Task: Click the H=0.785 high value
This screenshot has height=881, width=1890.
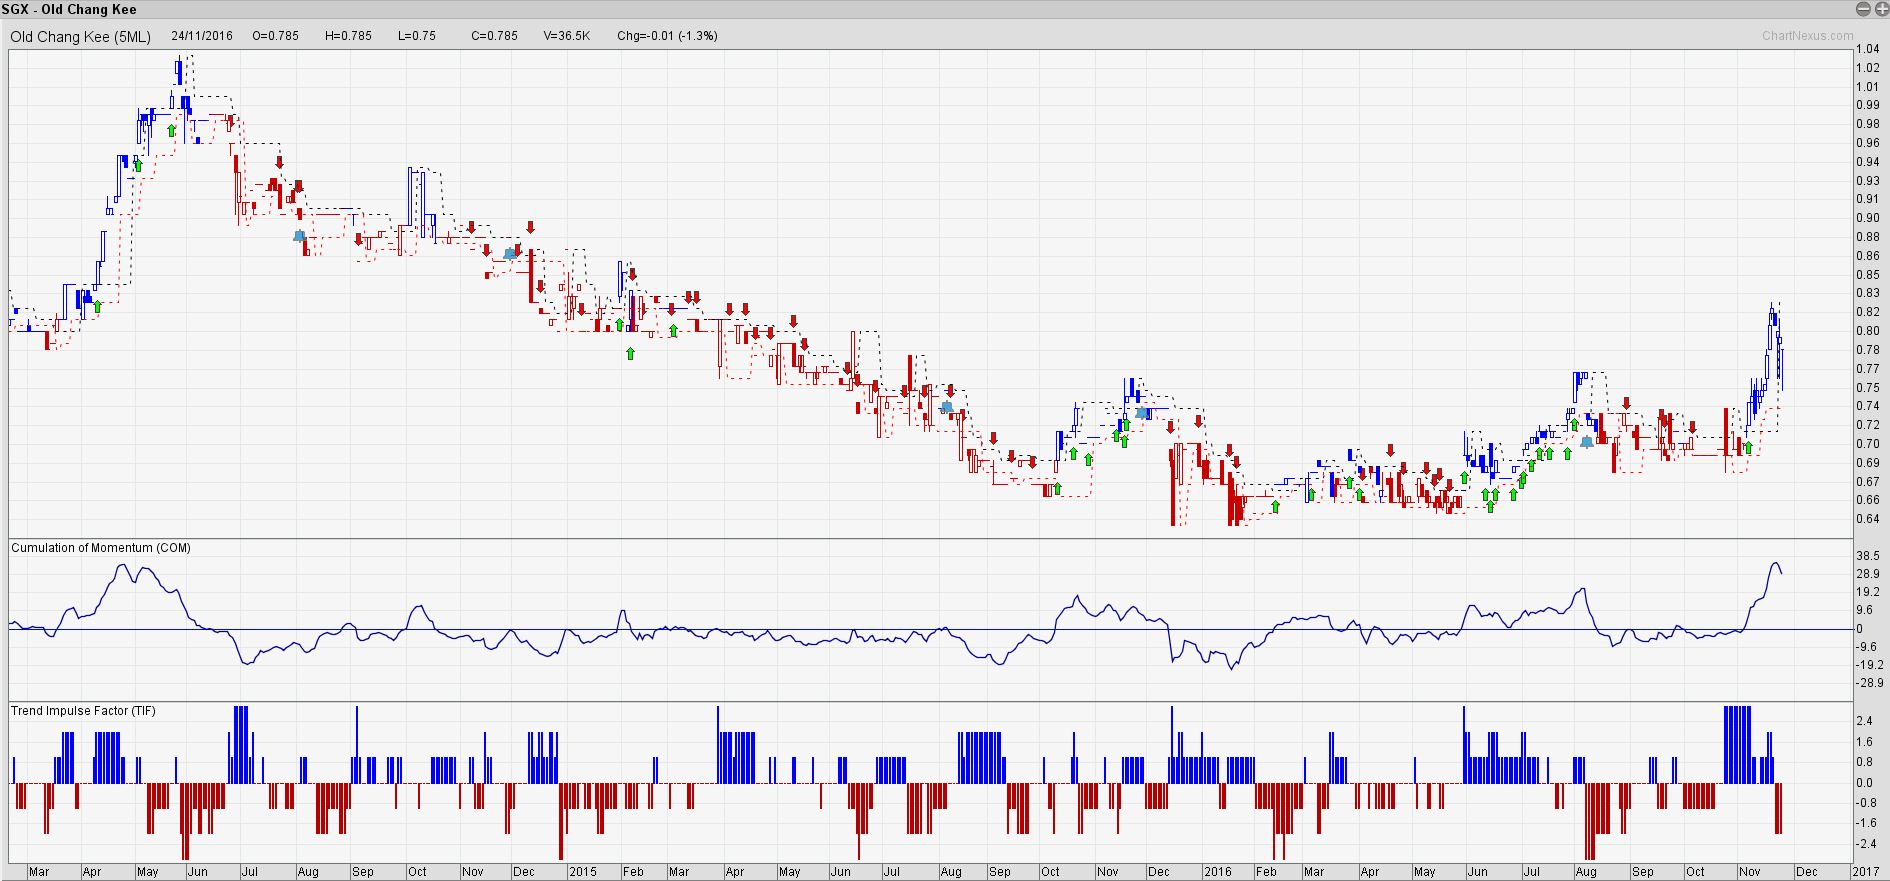Action: click(348, 35)
